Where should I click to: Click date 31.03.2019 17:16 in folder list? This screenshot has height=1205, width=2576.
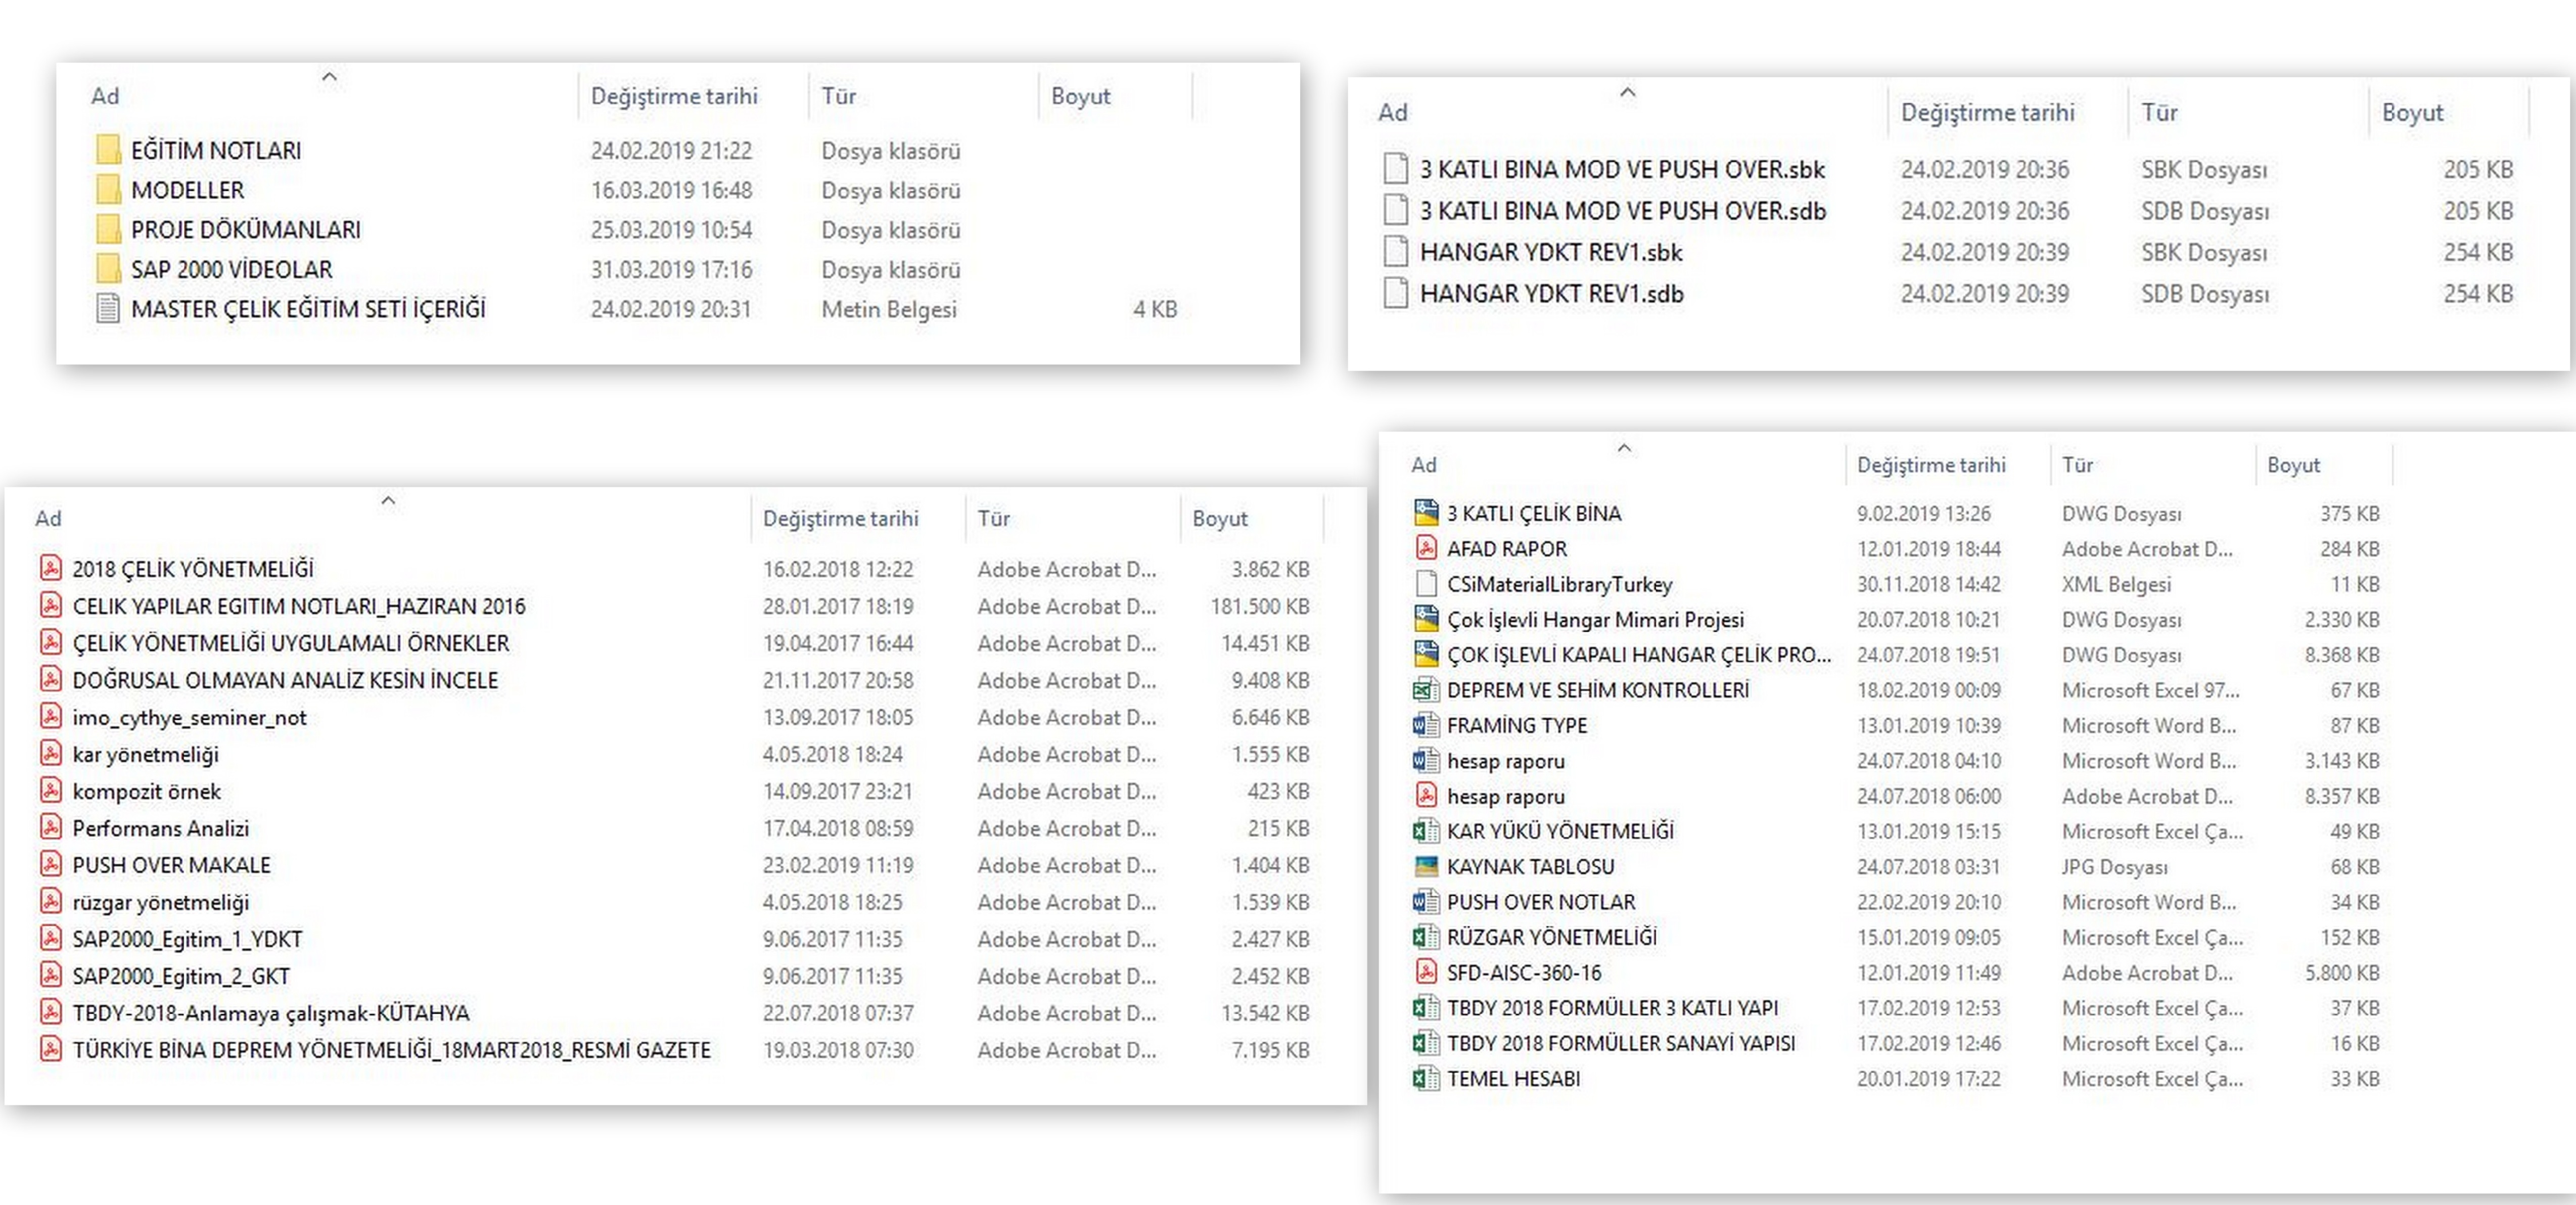click(x=671, y=269)
